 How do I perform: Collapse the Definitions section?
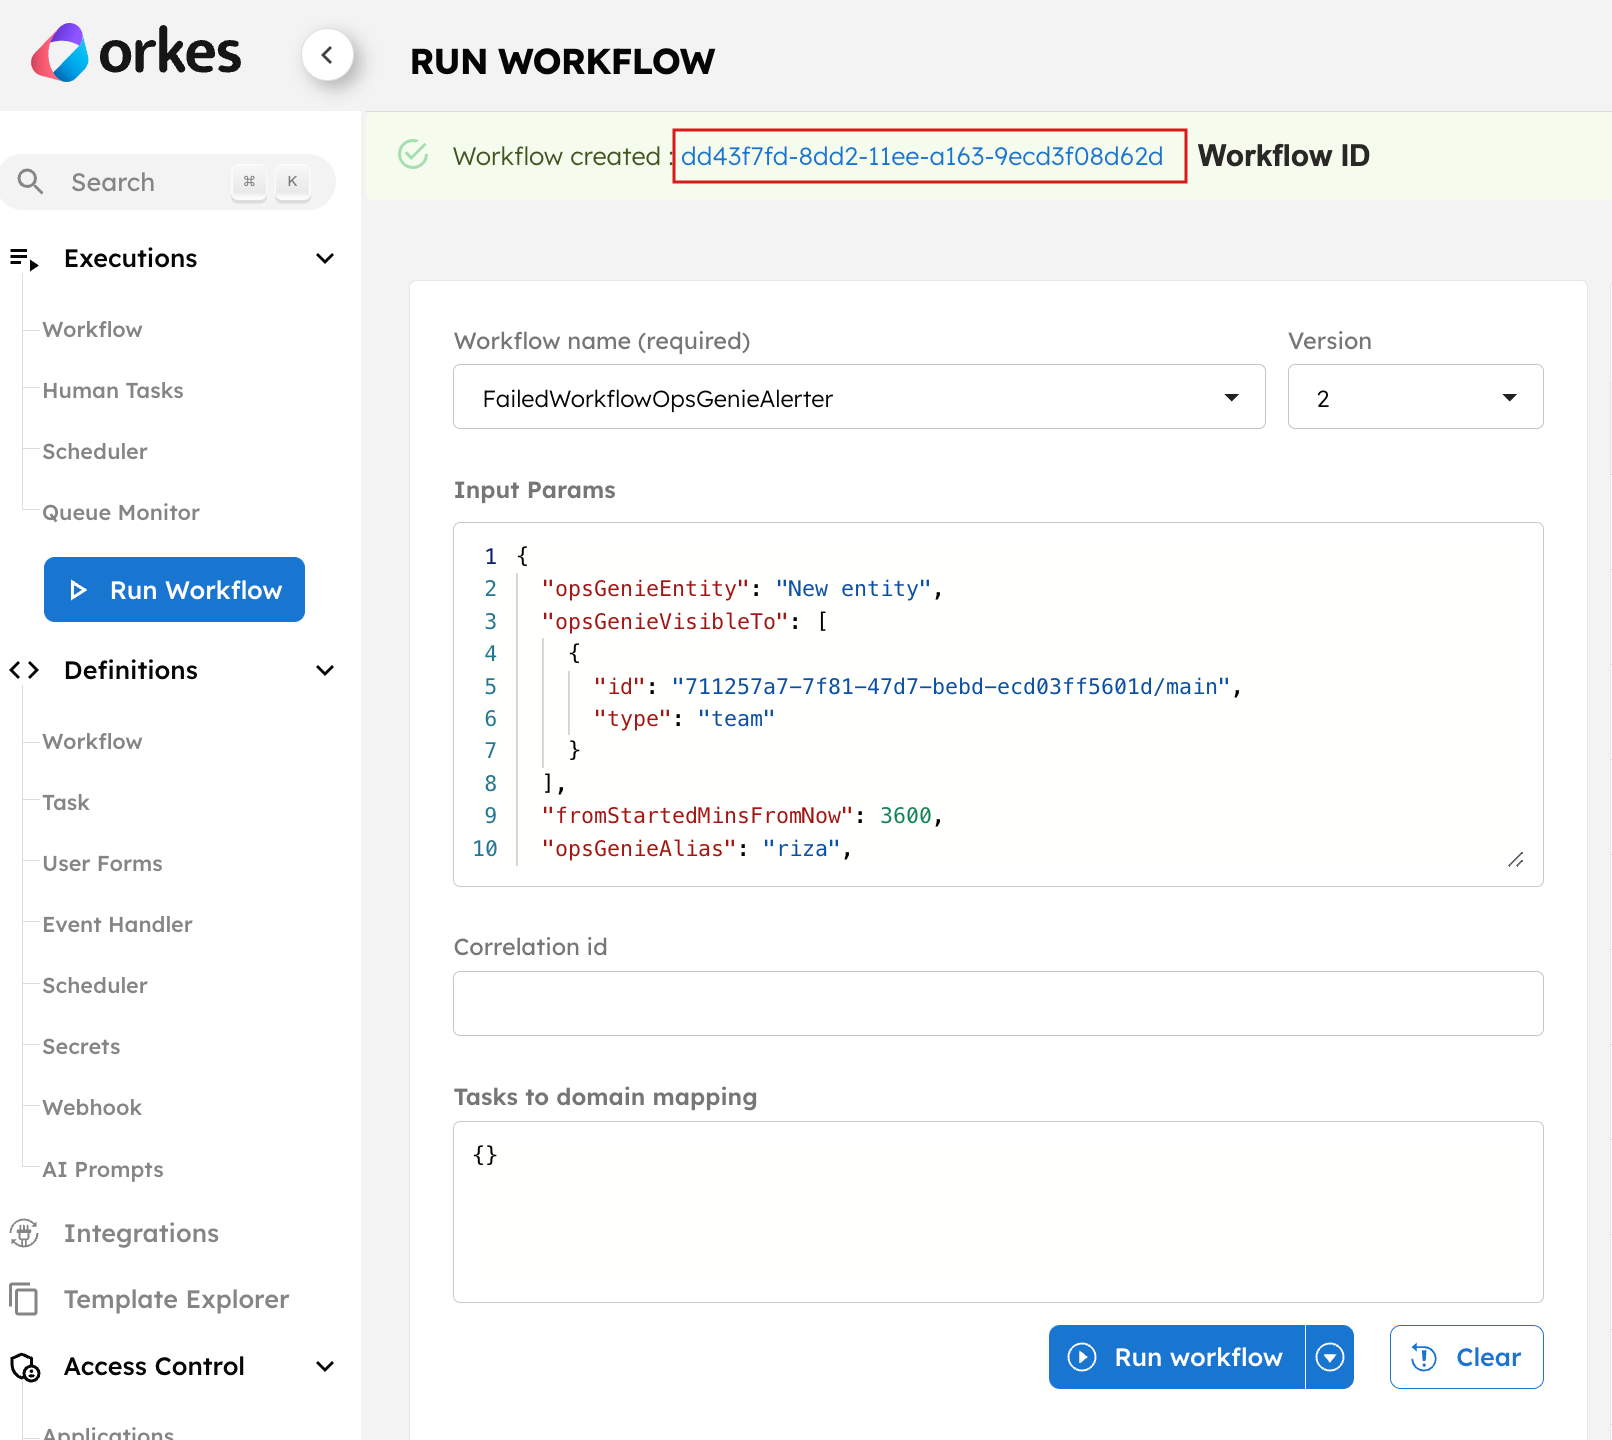(324, 670)
